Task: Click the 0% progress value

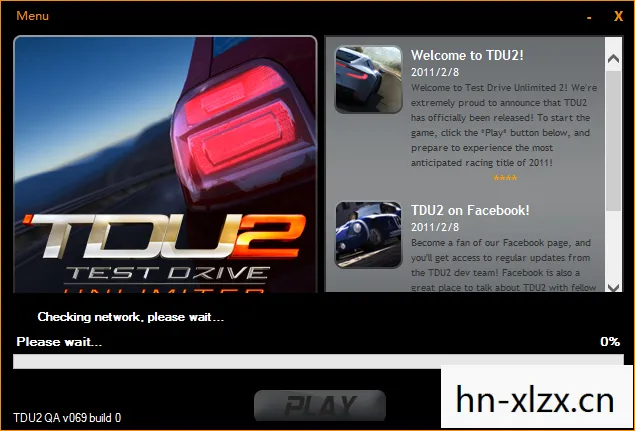Action: point(610,341)
